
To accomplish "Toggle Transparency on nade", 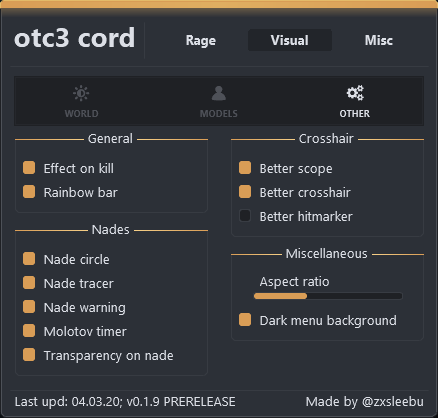I will pos(29,355).
